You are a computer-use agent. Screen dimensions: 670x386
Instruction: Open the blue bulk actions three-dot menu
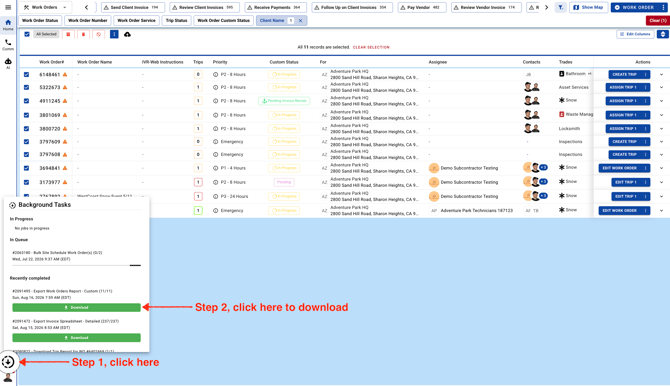[114, 34]
